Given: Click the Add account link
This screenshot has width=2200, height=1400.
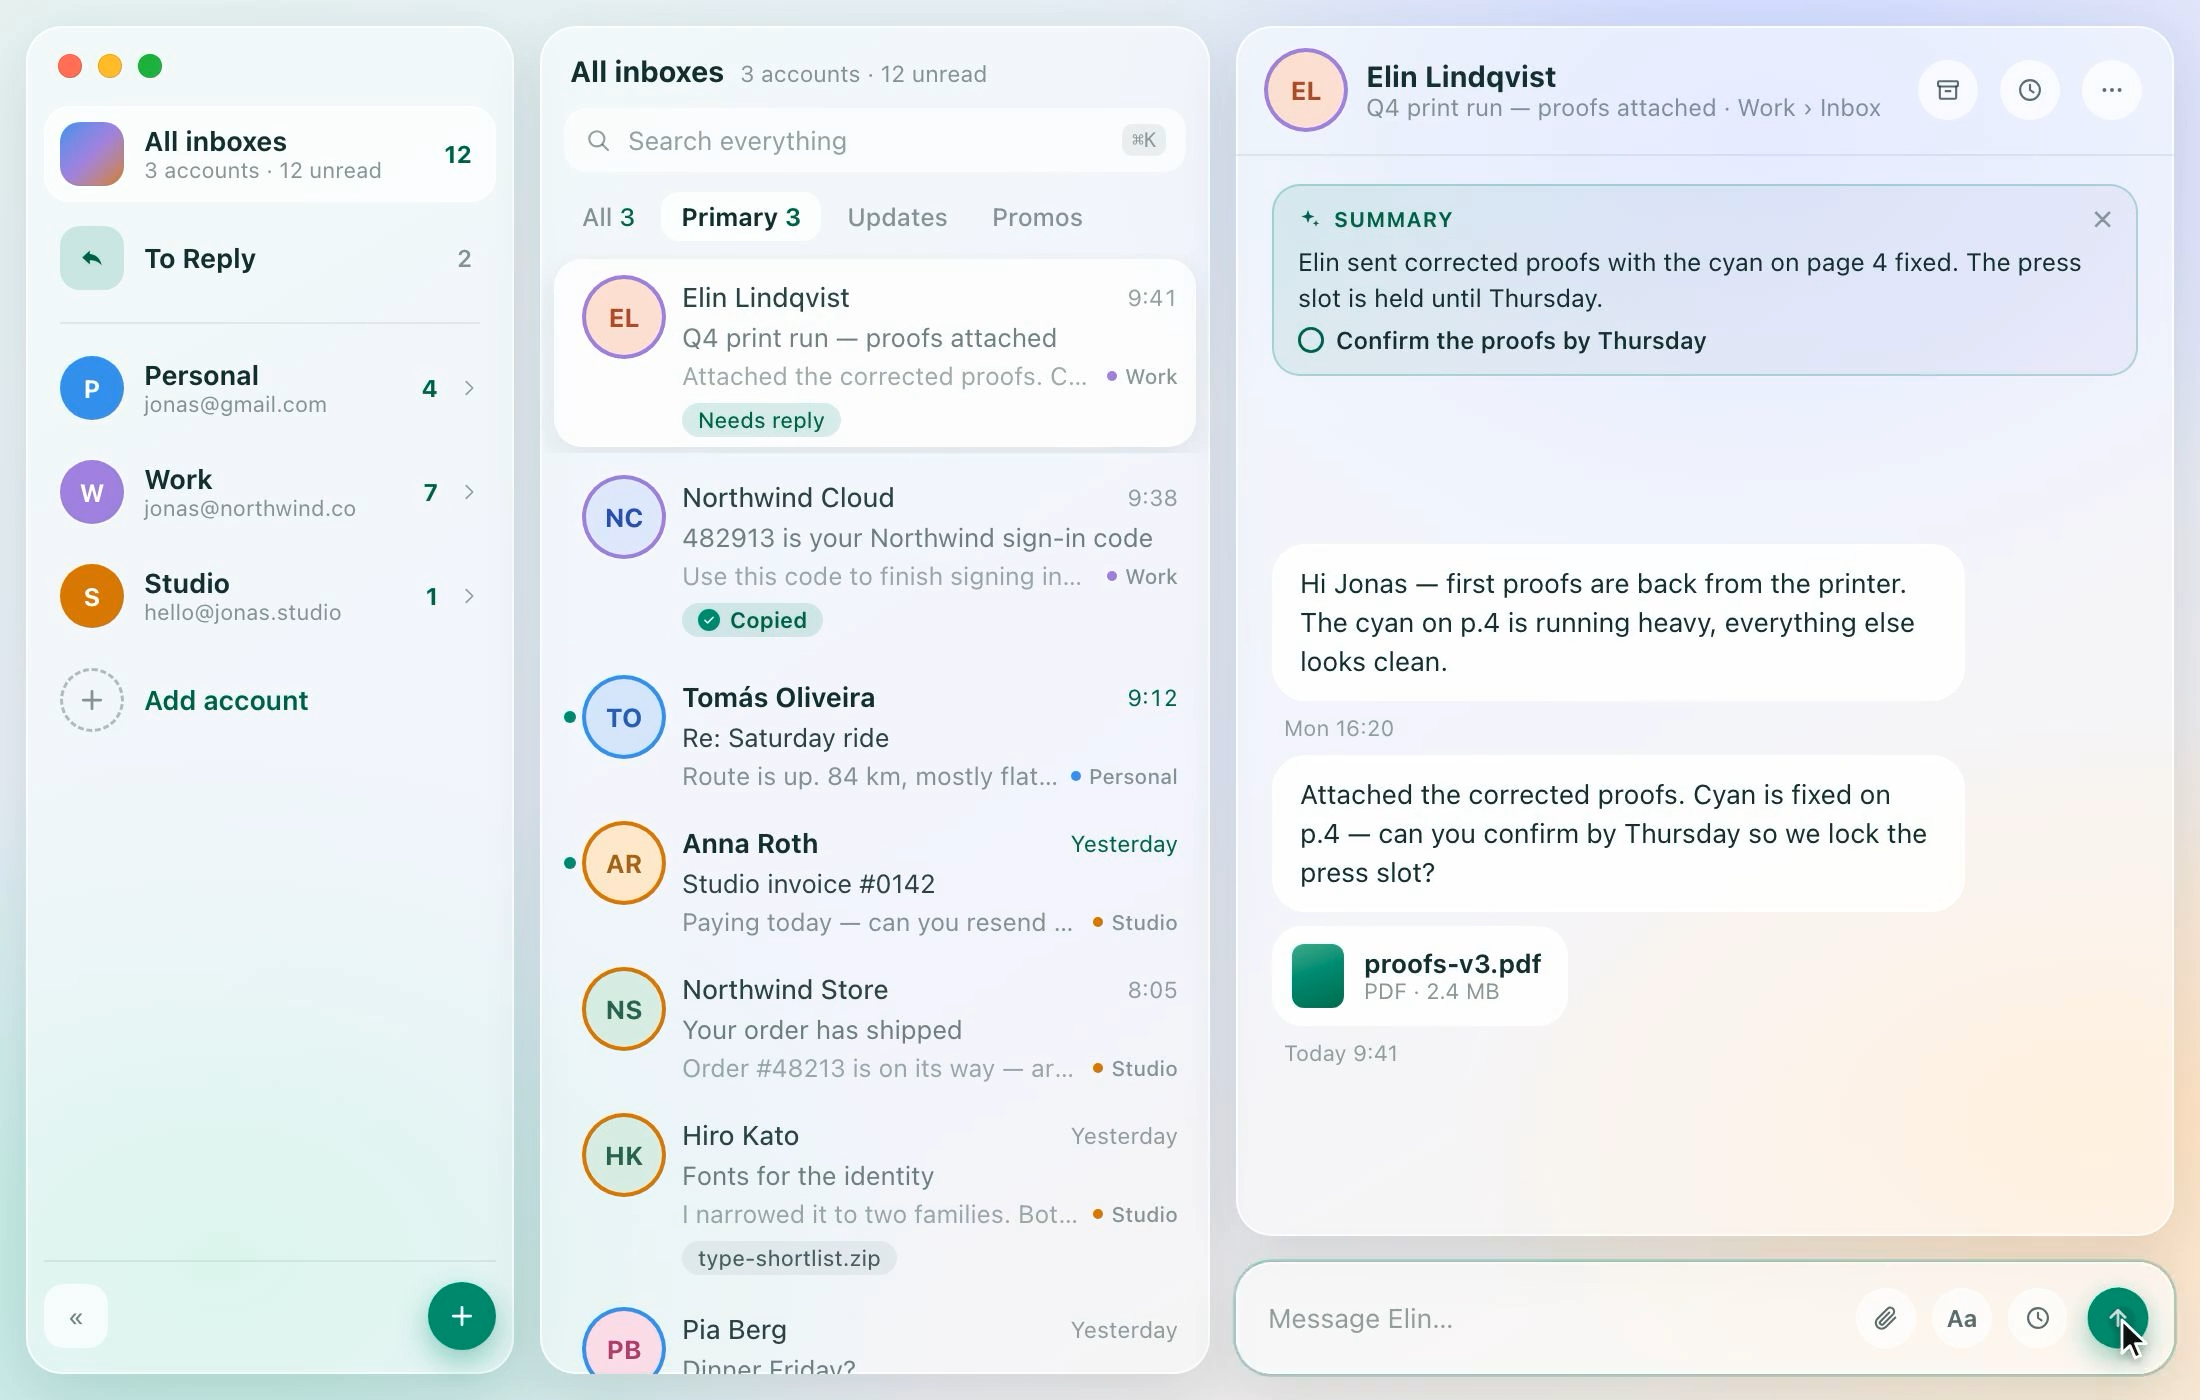Looking at the screenshot, I should point(226,700).
